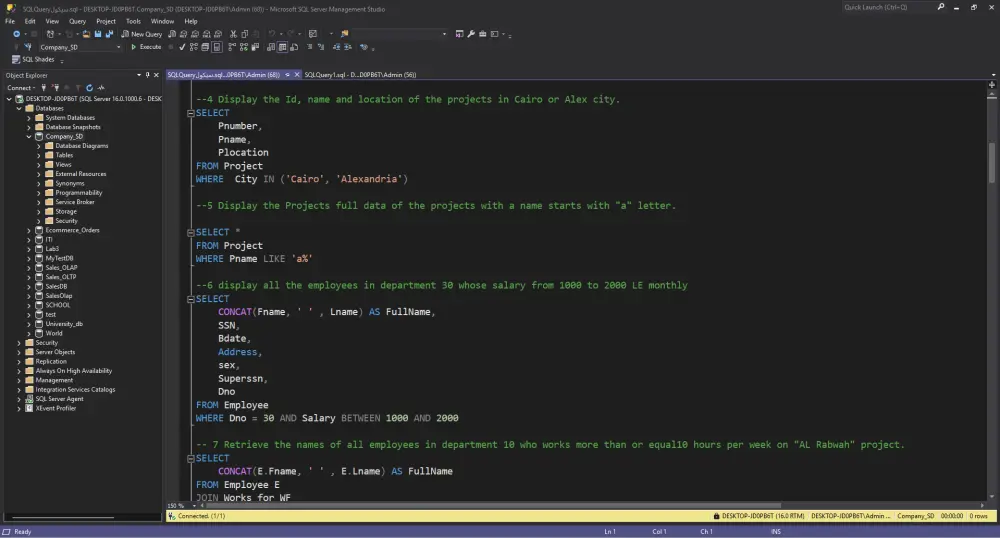The height and width of the screenshot is (538, 1000).
Task: Click the Find in Files icon
Action: pos(344,34)
